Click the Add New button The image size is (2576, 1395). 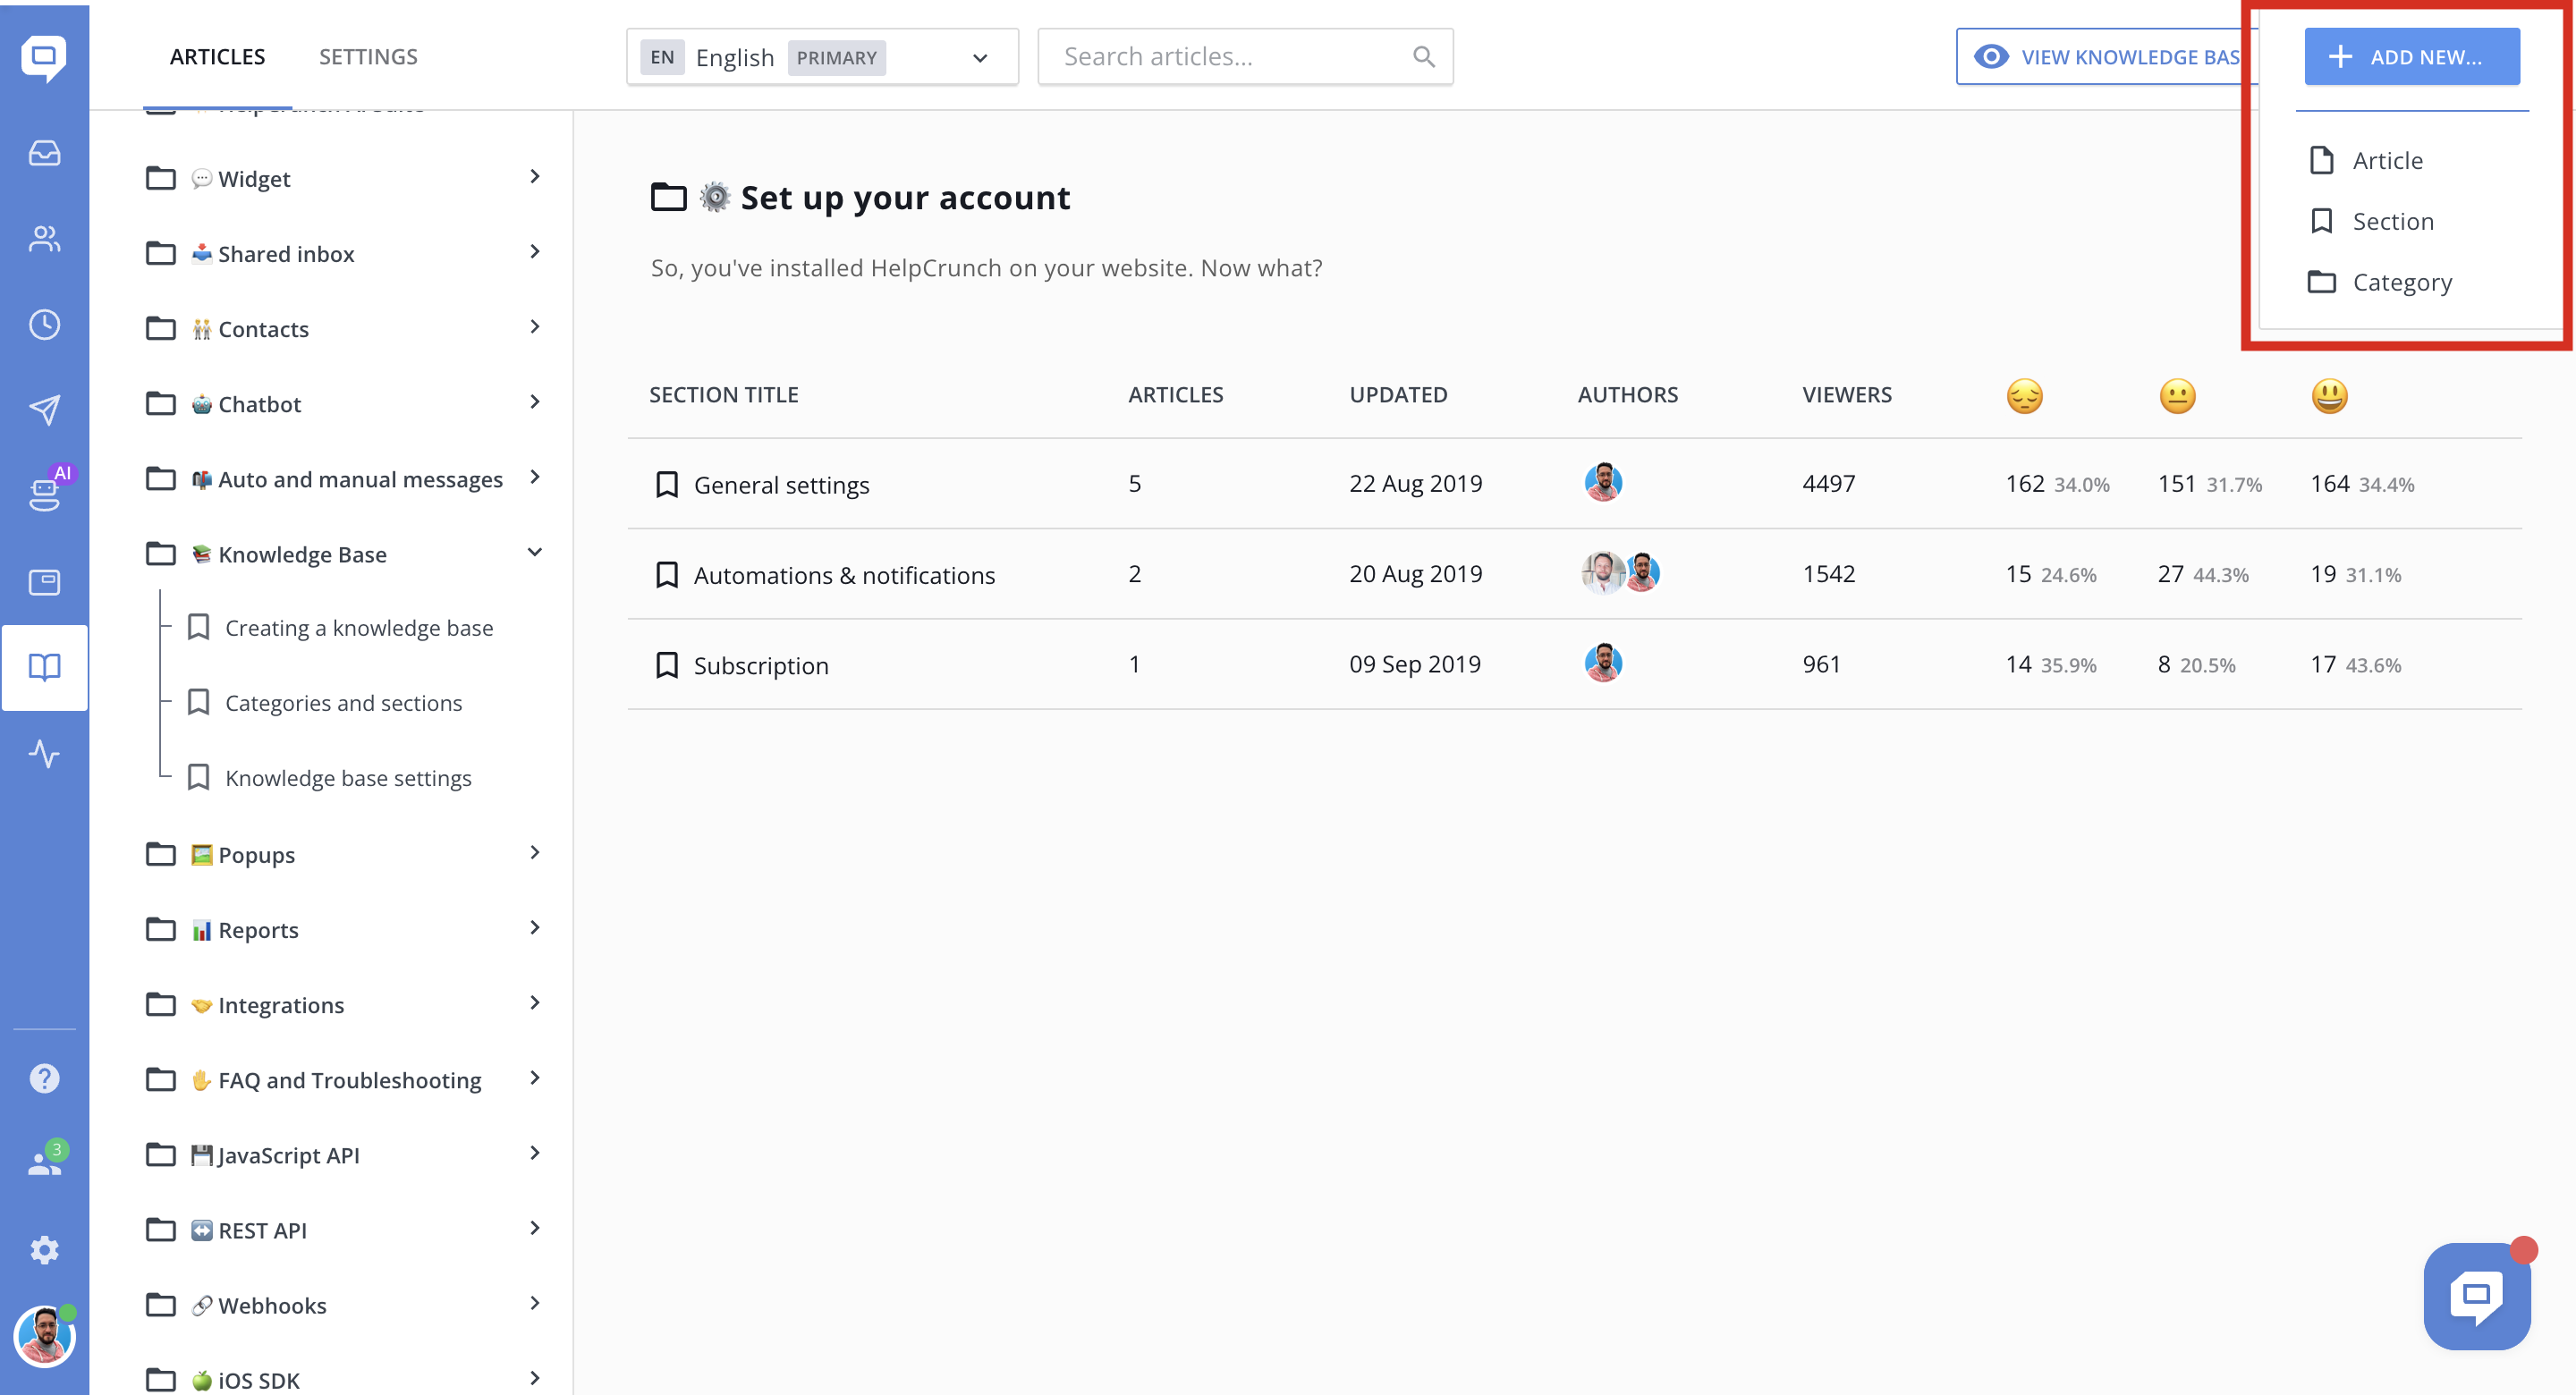(x=2411, y=57)
